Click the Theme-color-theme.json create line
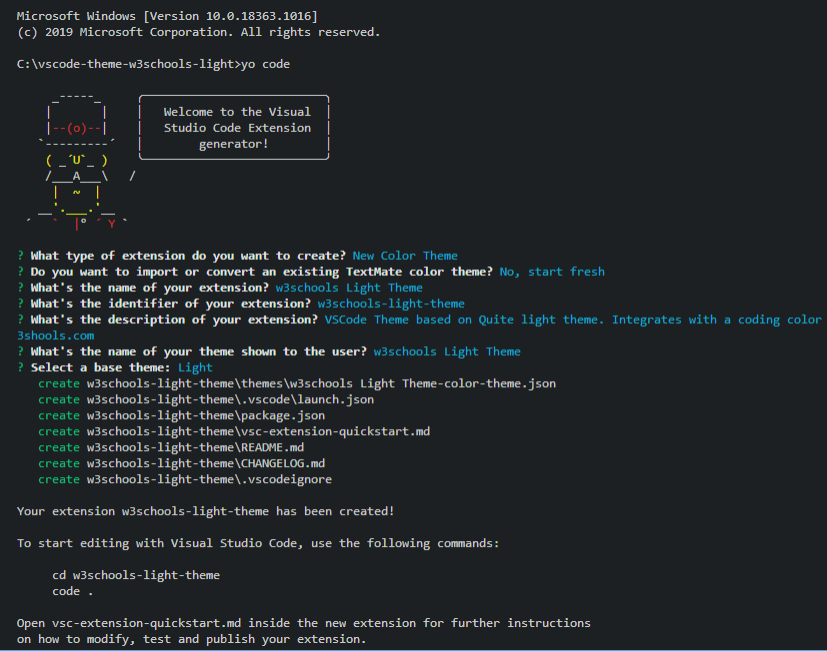 click(297, 384)
